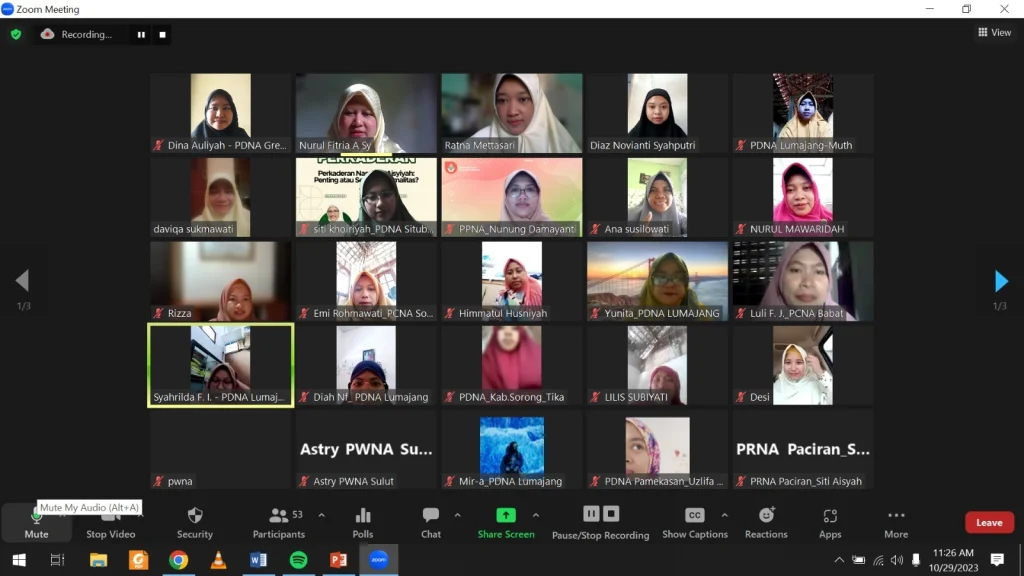1024x576 pixels.
Task: Go to the next gallery page
Action: [1003, 281]
